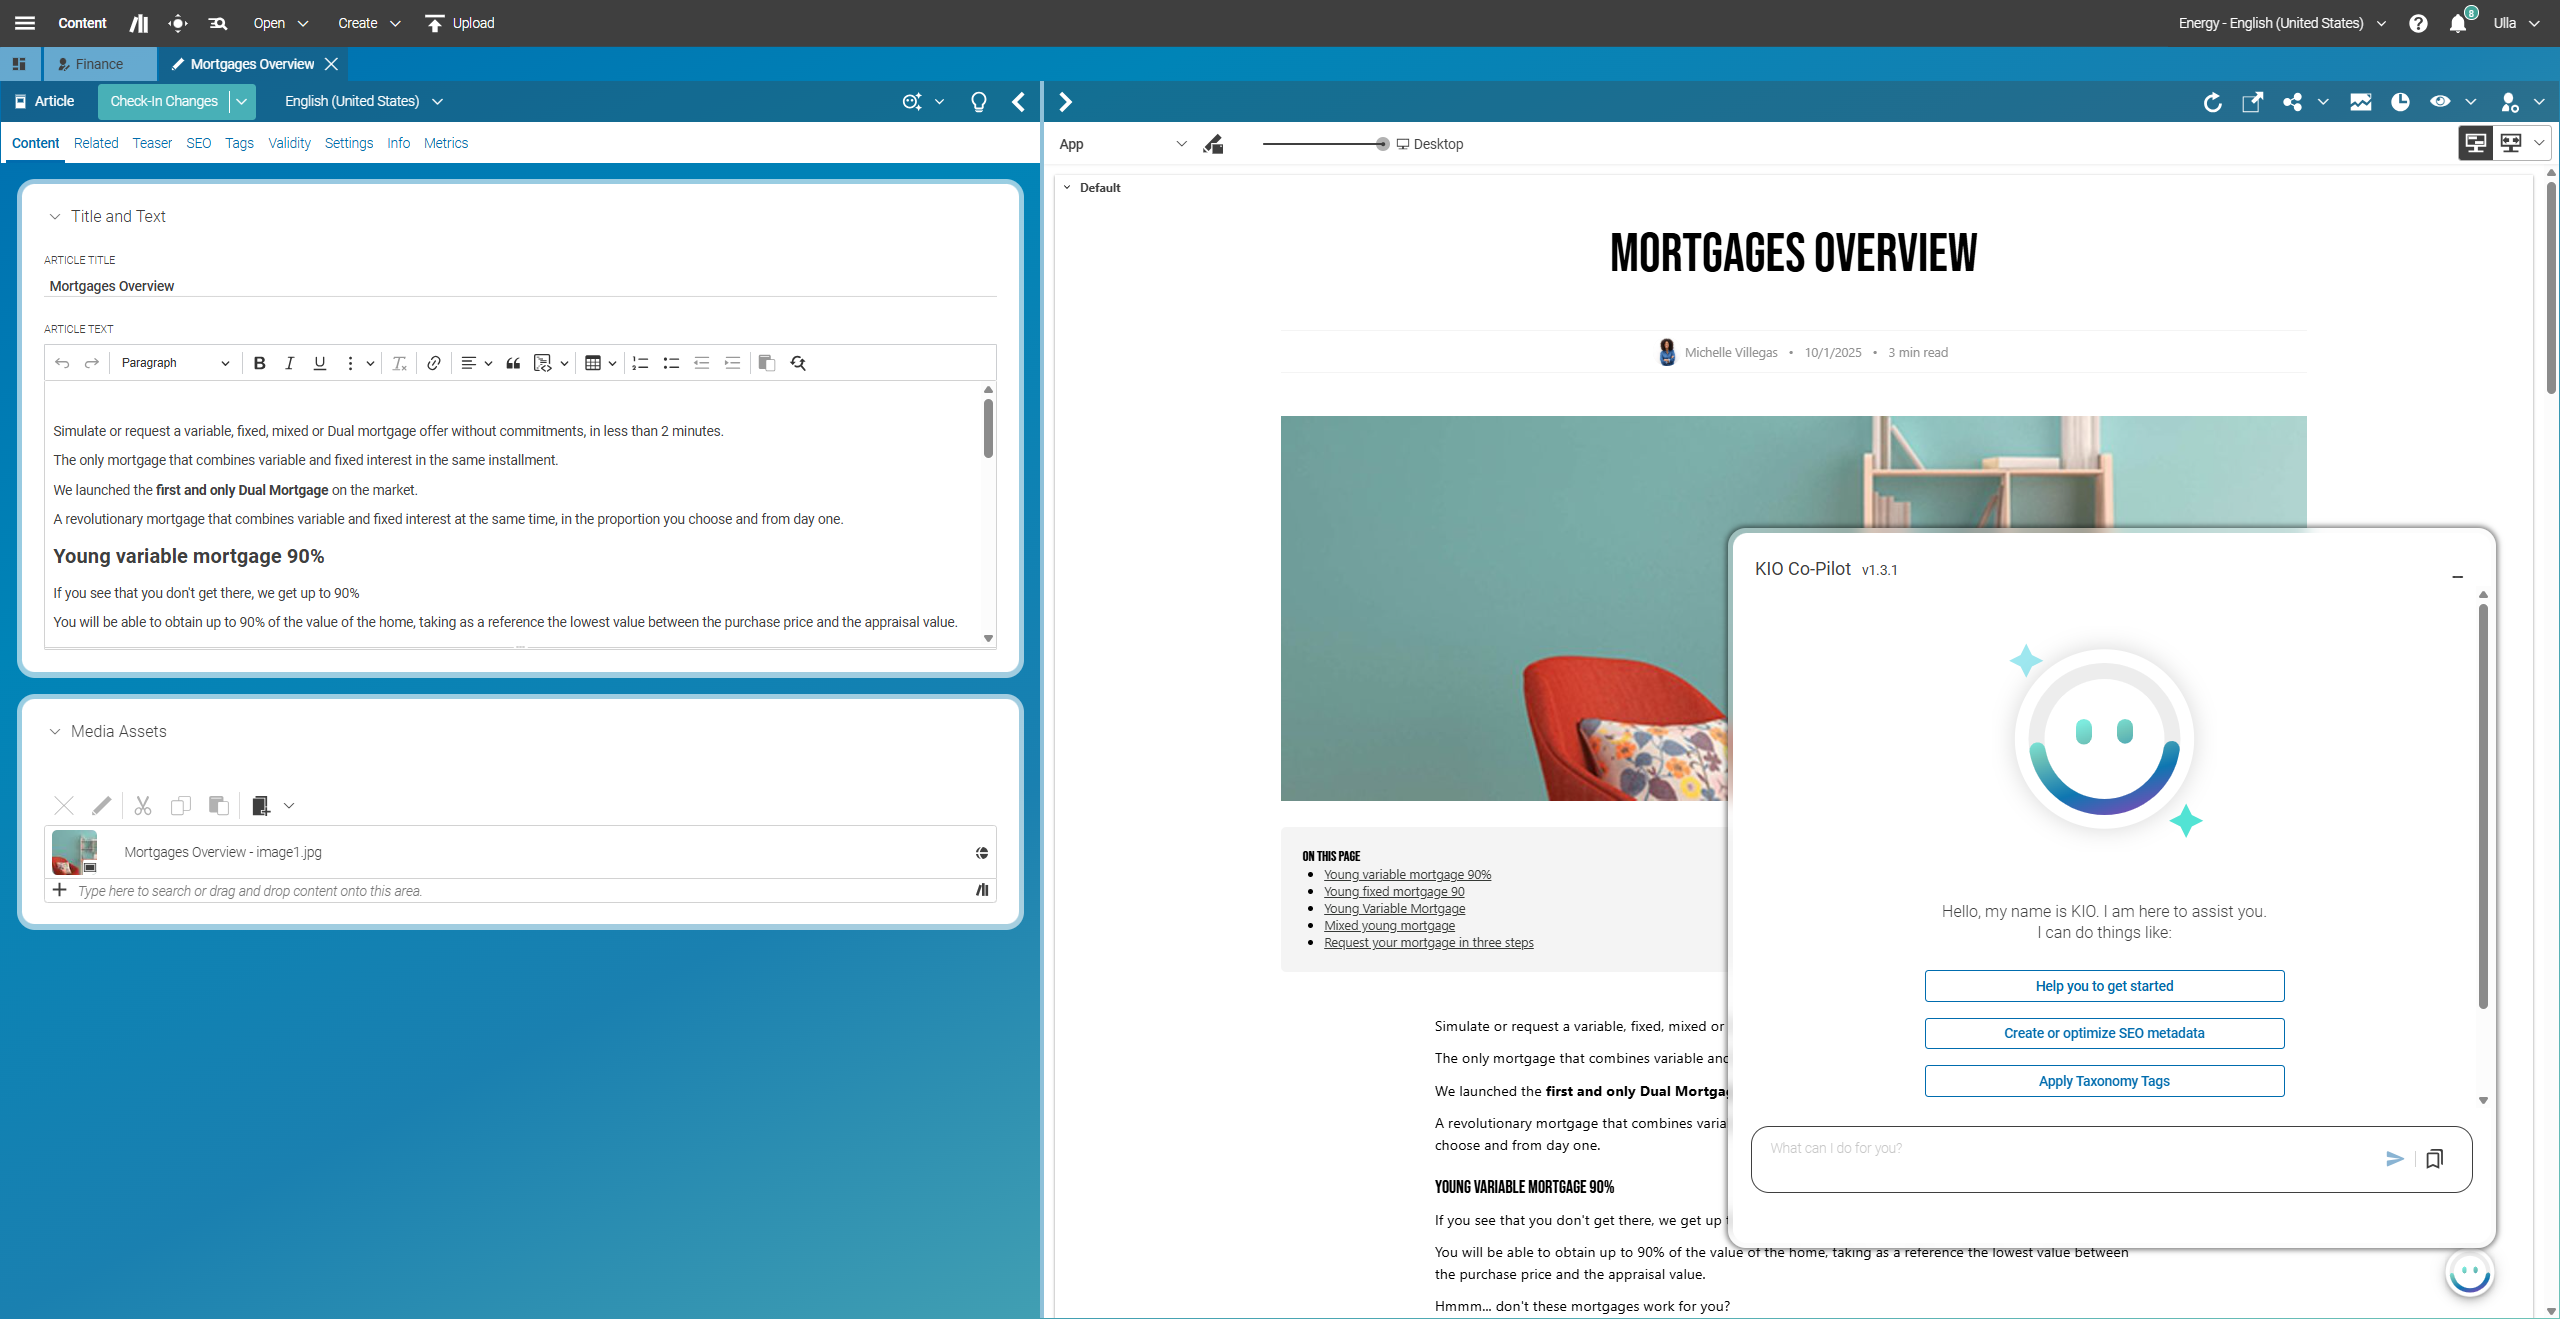2560x1319 pixels.
Task: Switch to the SEO tab
Action: [198, 143]
